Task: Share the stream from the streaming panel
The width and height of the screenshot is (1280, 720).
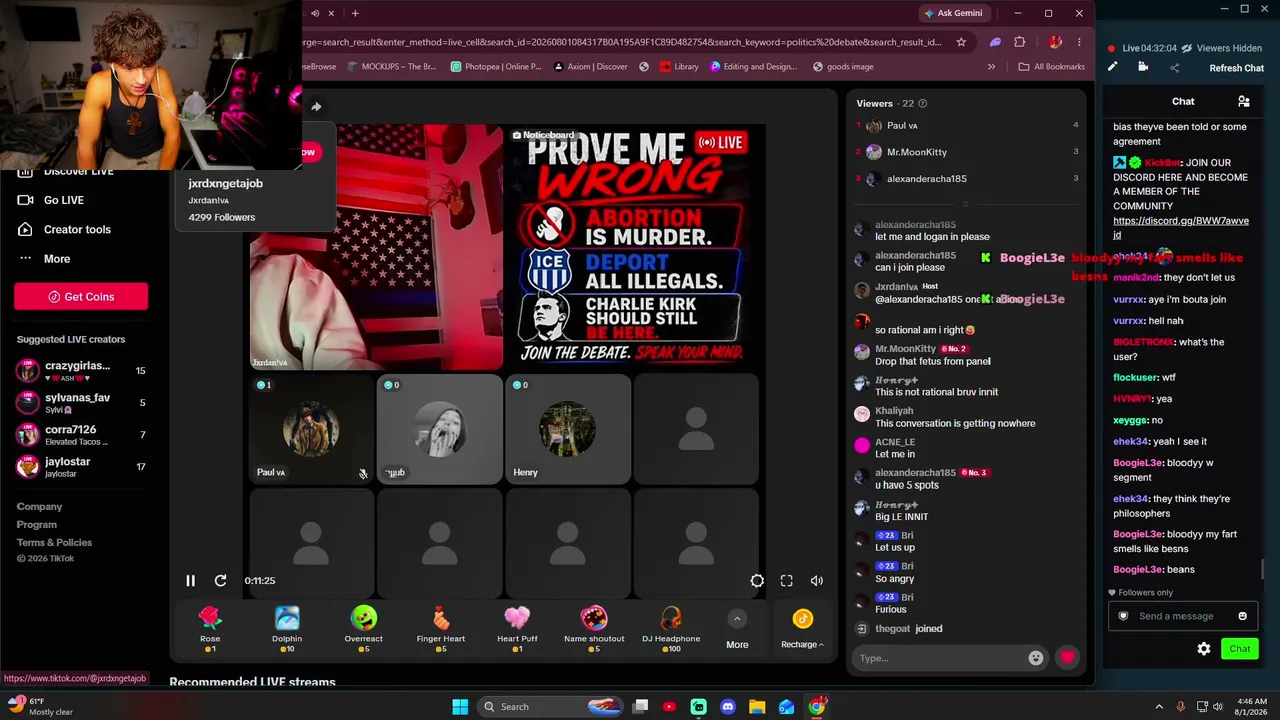Action: (1174, 67)
